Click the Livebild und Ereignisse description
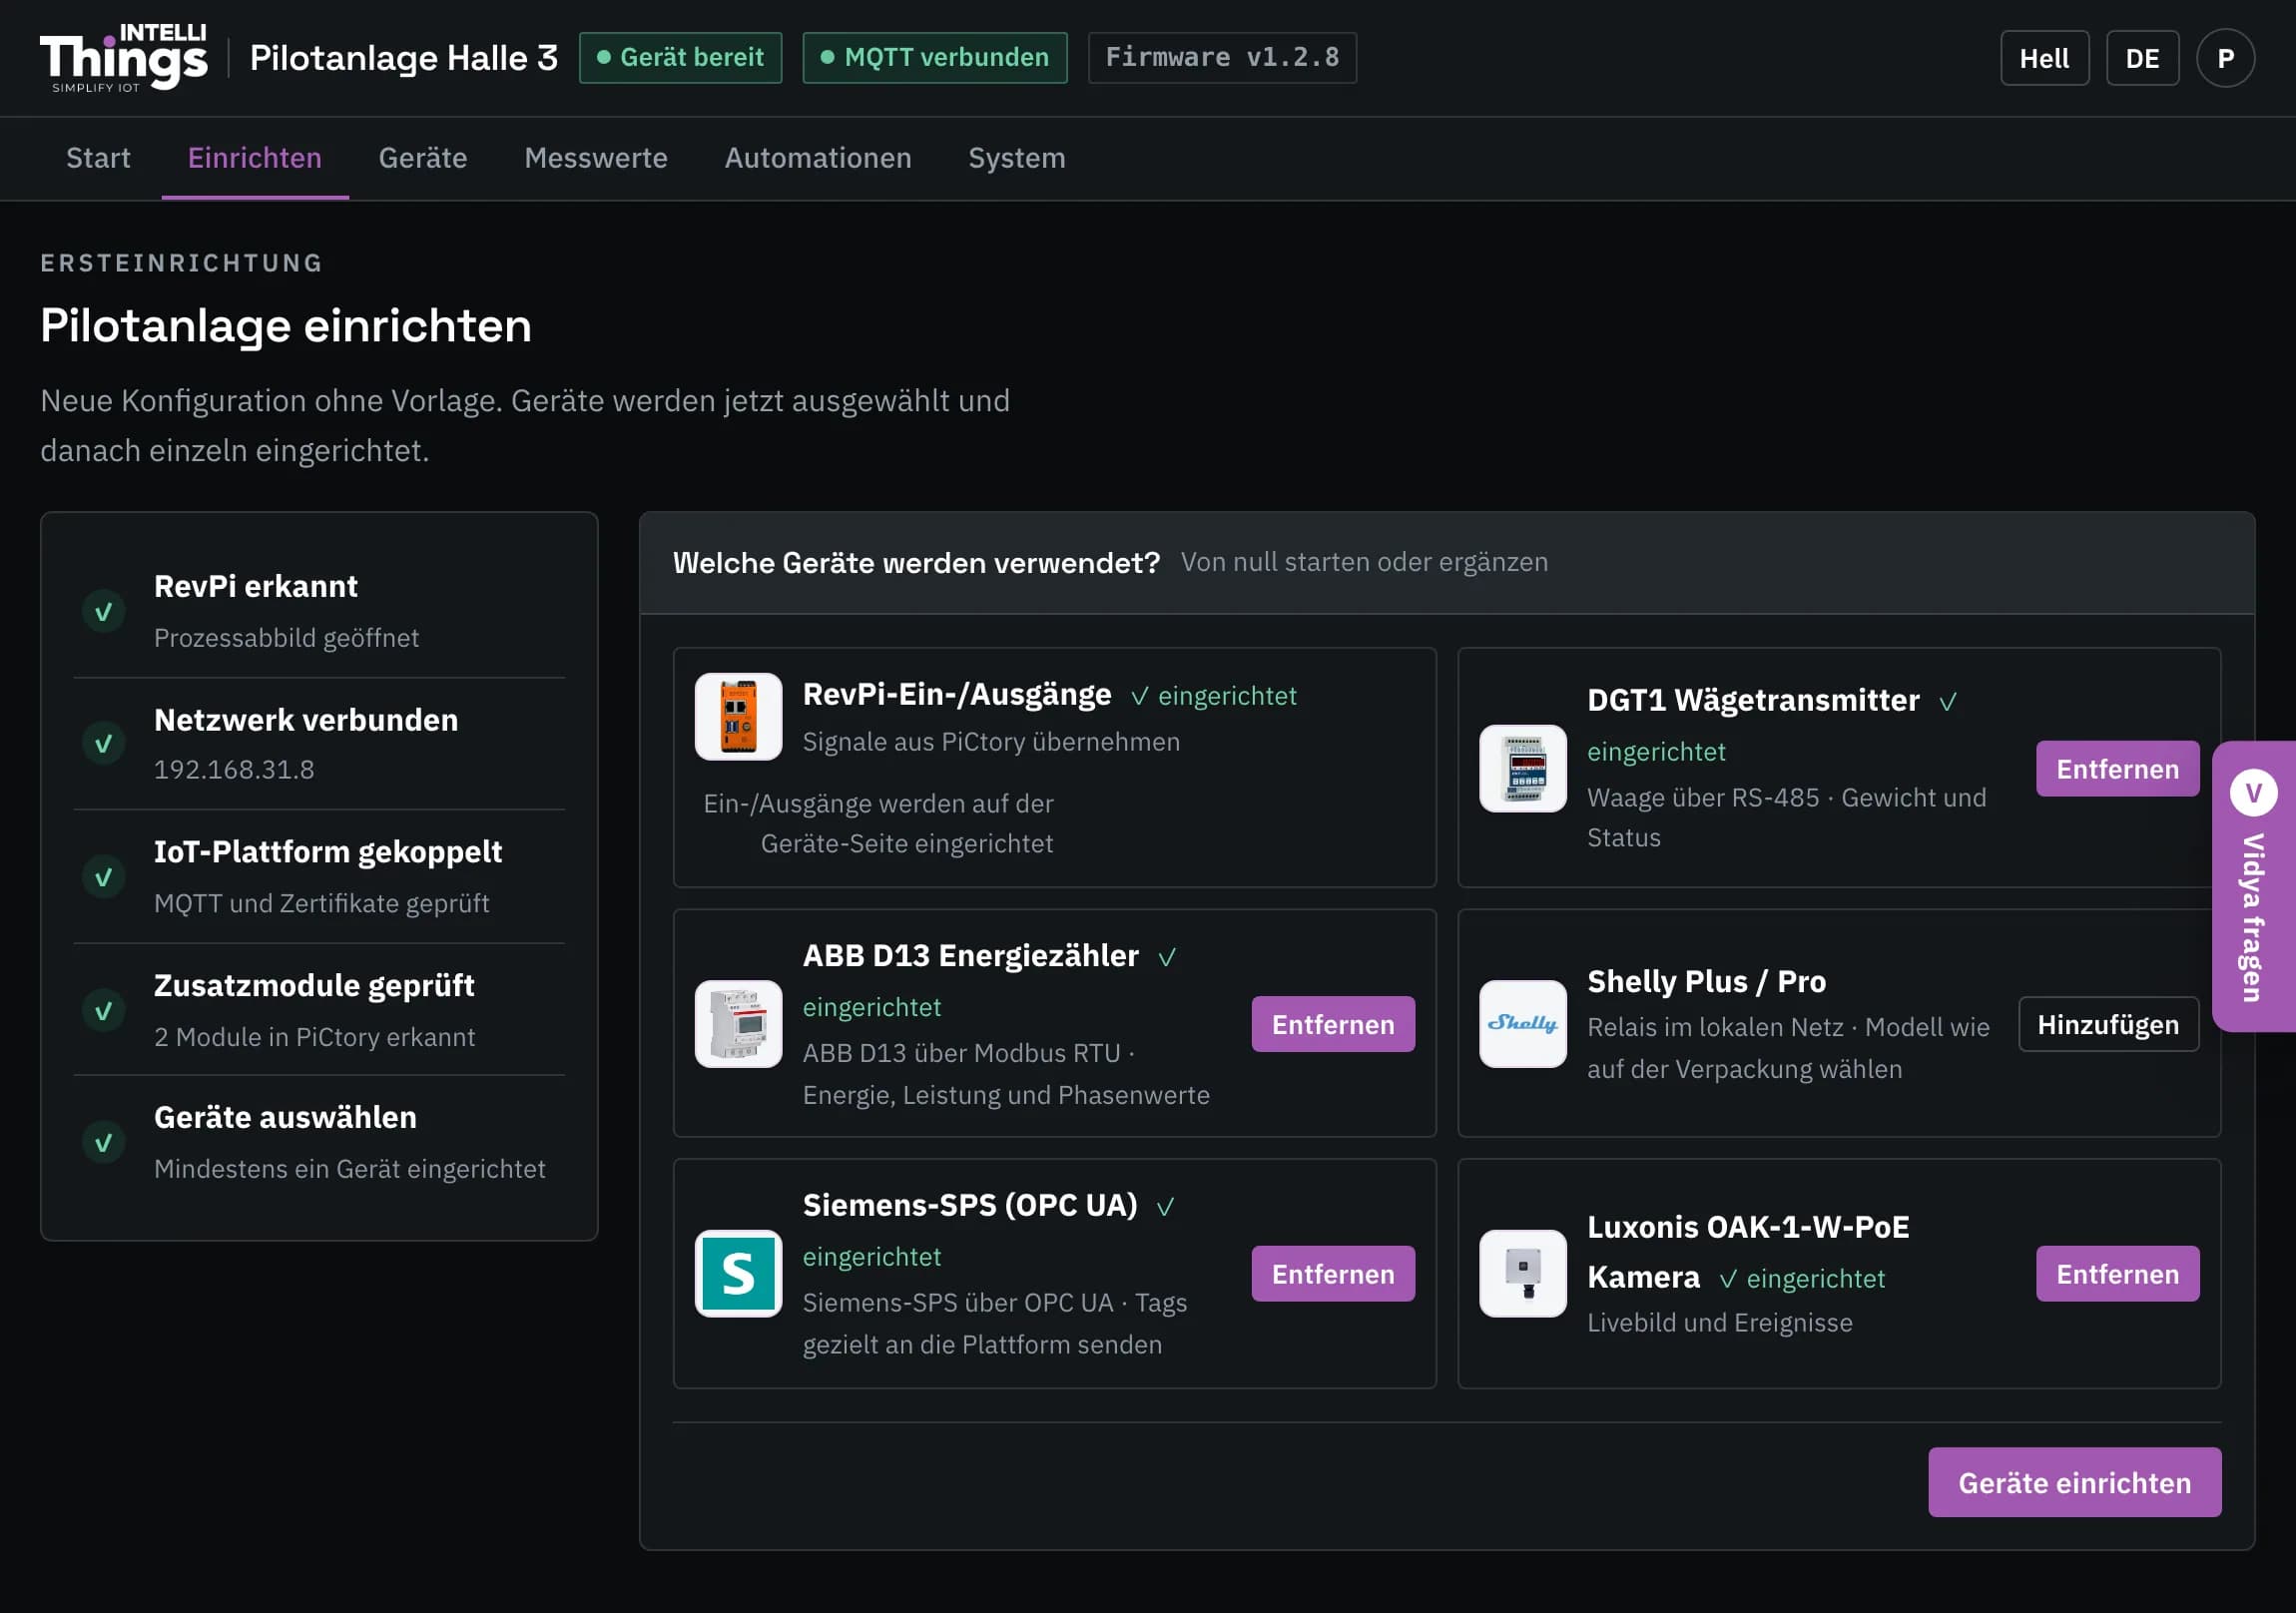Image resolution: width=2296 pixels, height=1613 pixels. click(x=1720, y=1323)
